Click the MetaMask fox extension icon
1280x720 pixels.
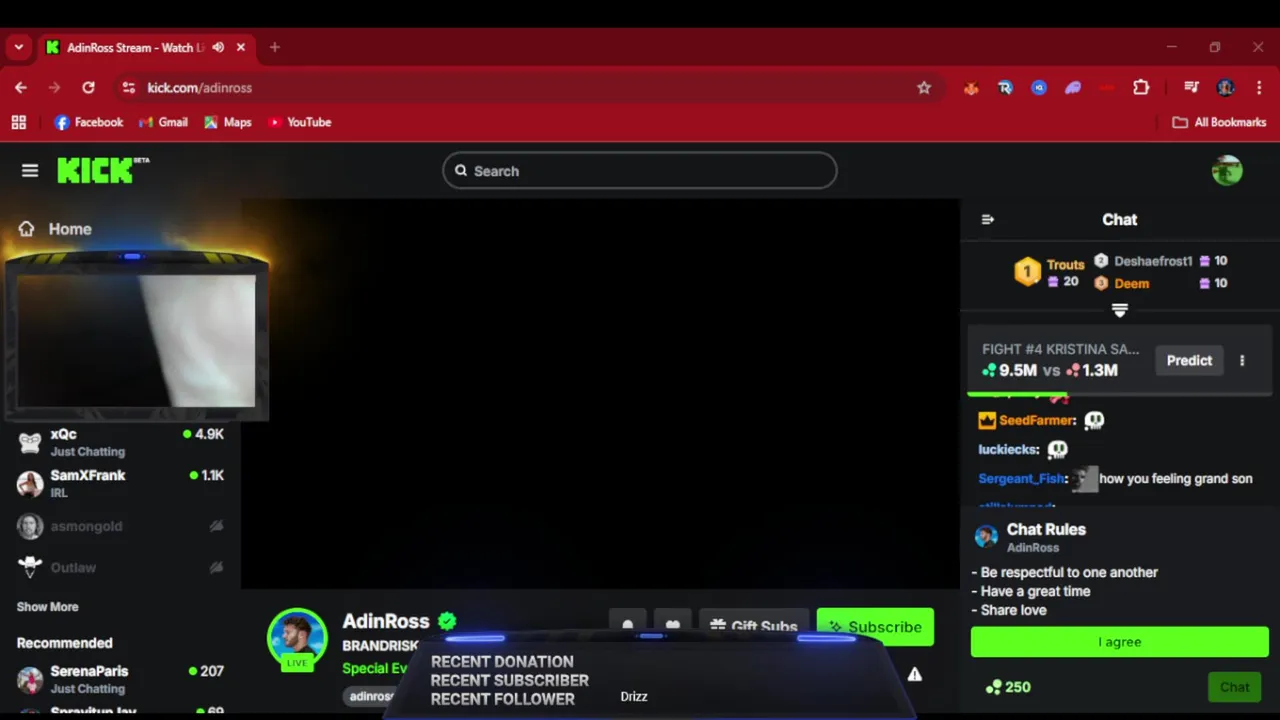tap(971, 88)
